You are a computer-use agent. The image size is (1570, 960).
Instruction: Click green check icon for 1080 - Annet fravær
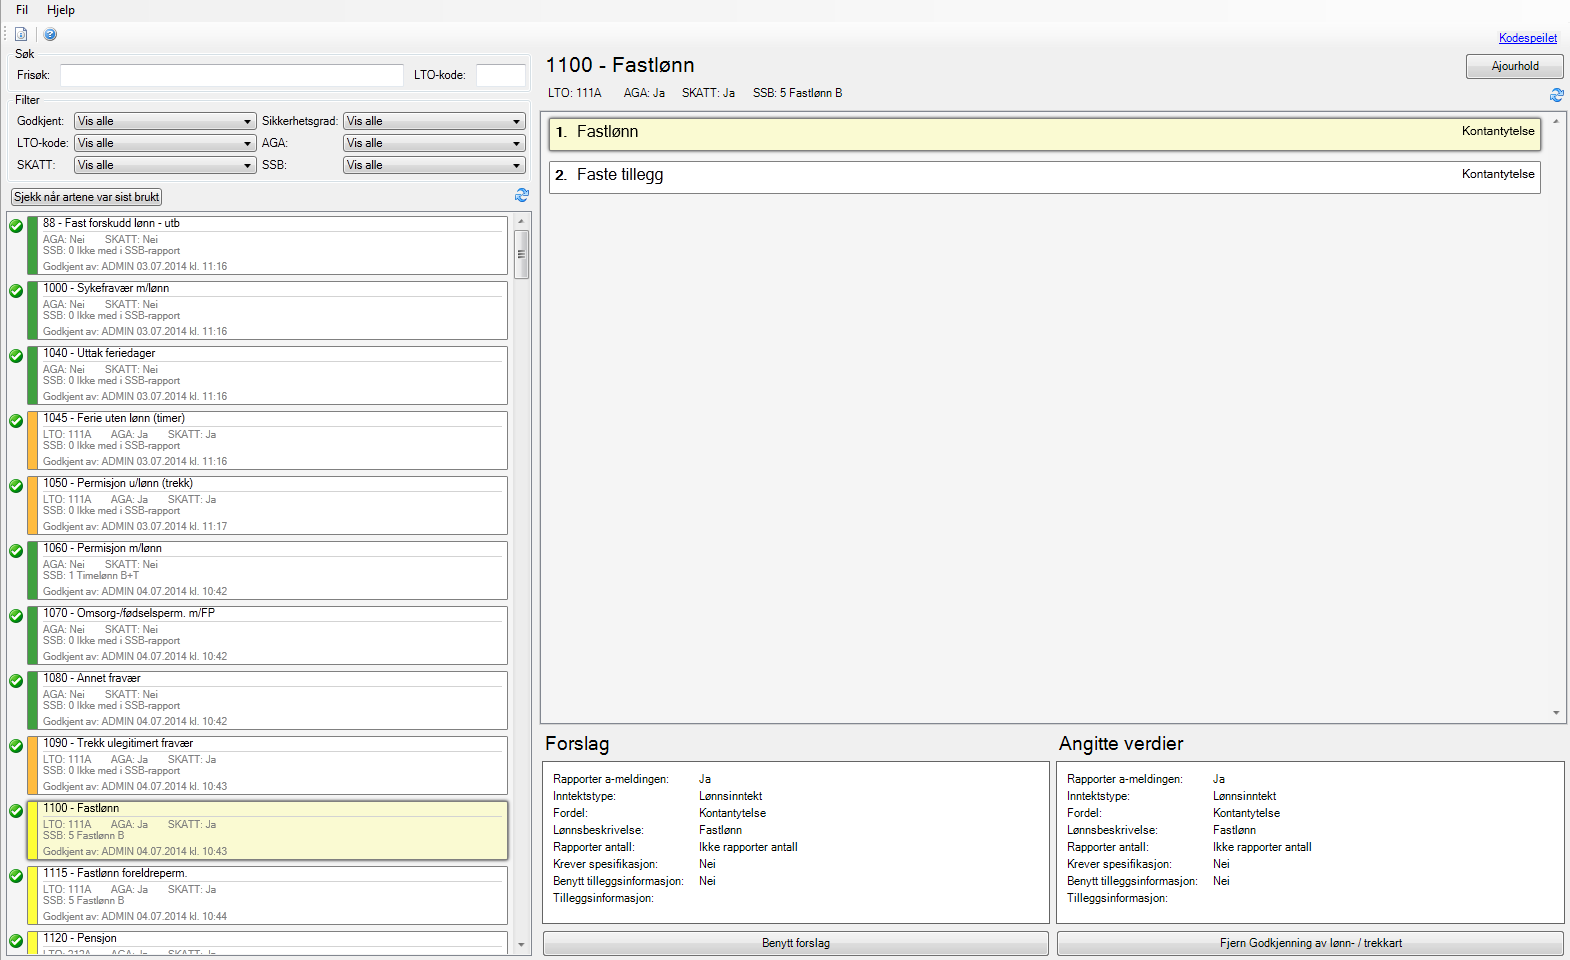click(16, 681)
